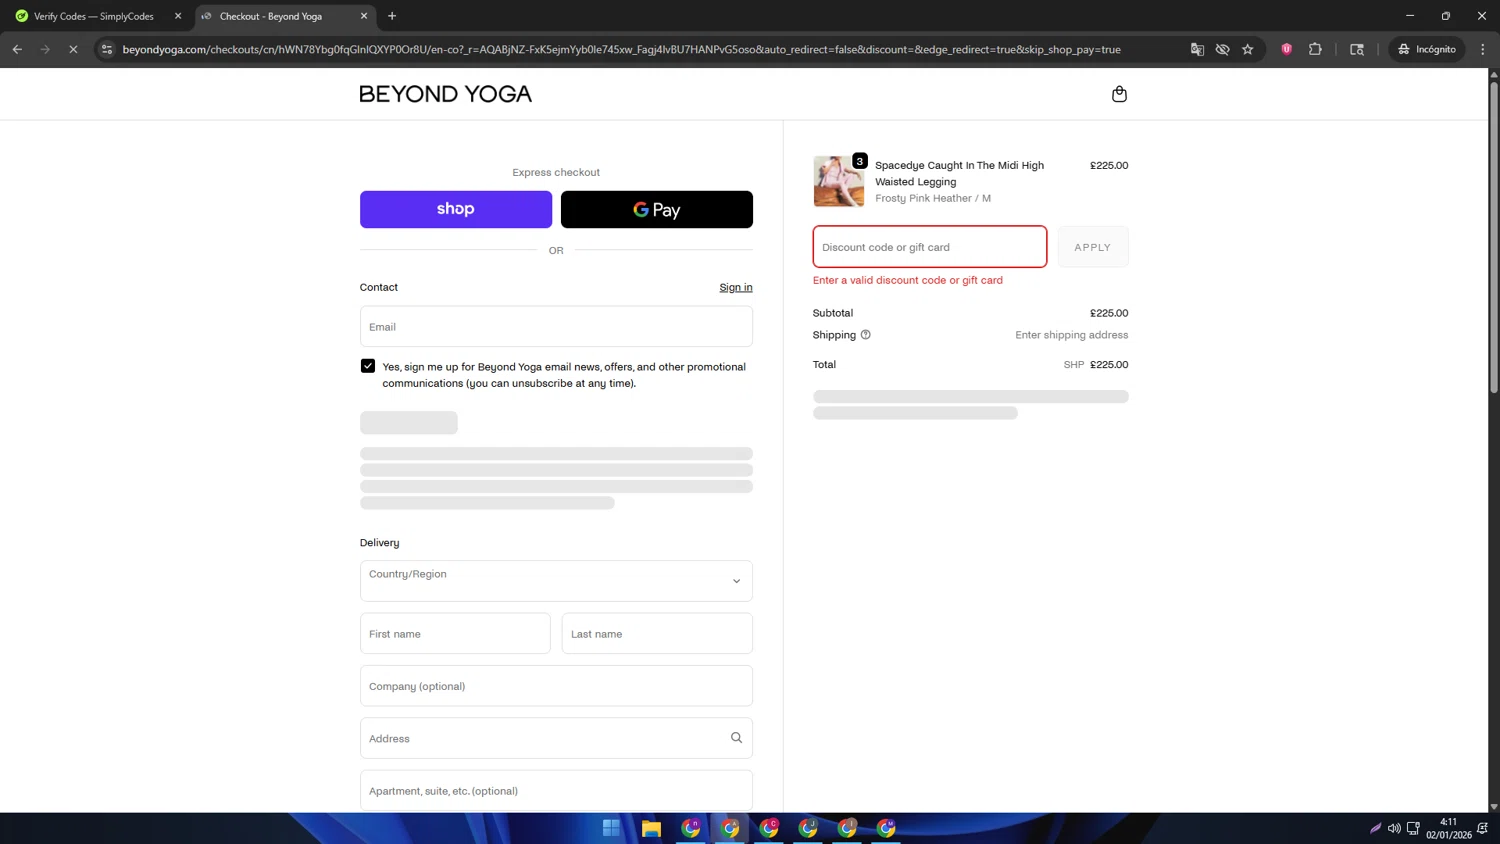The image size is (1500, 844).
Task: Open Windows Start menu
Action: click(611, 828)
